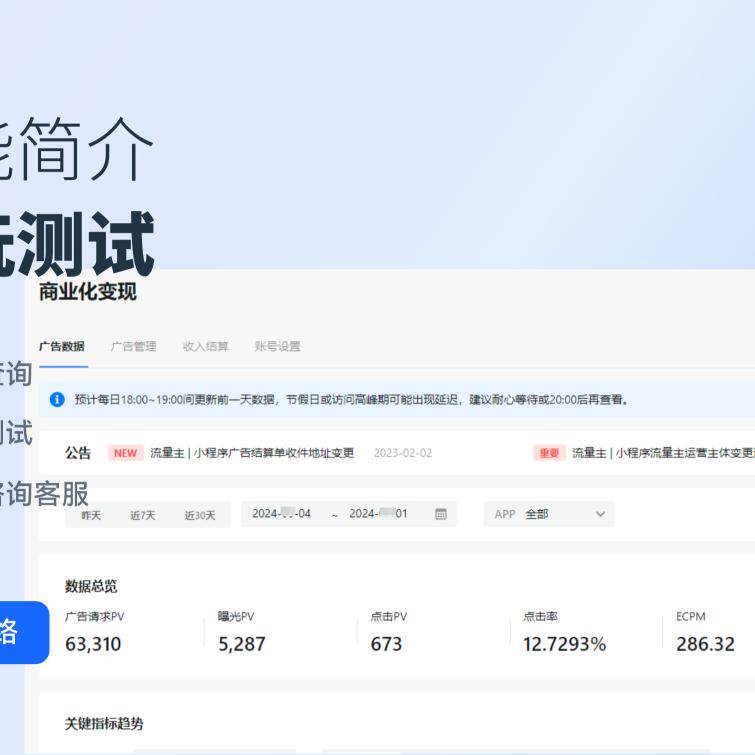Screen dimensions: 755x755
Task: Click the blue info icon in notice bar
Action: pyautogui.click(x=57, y=399)
